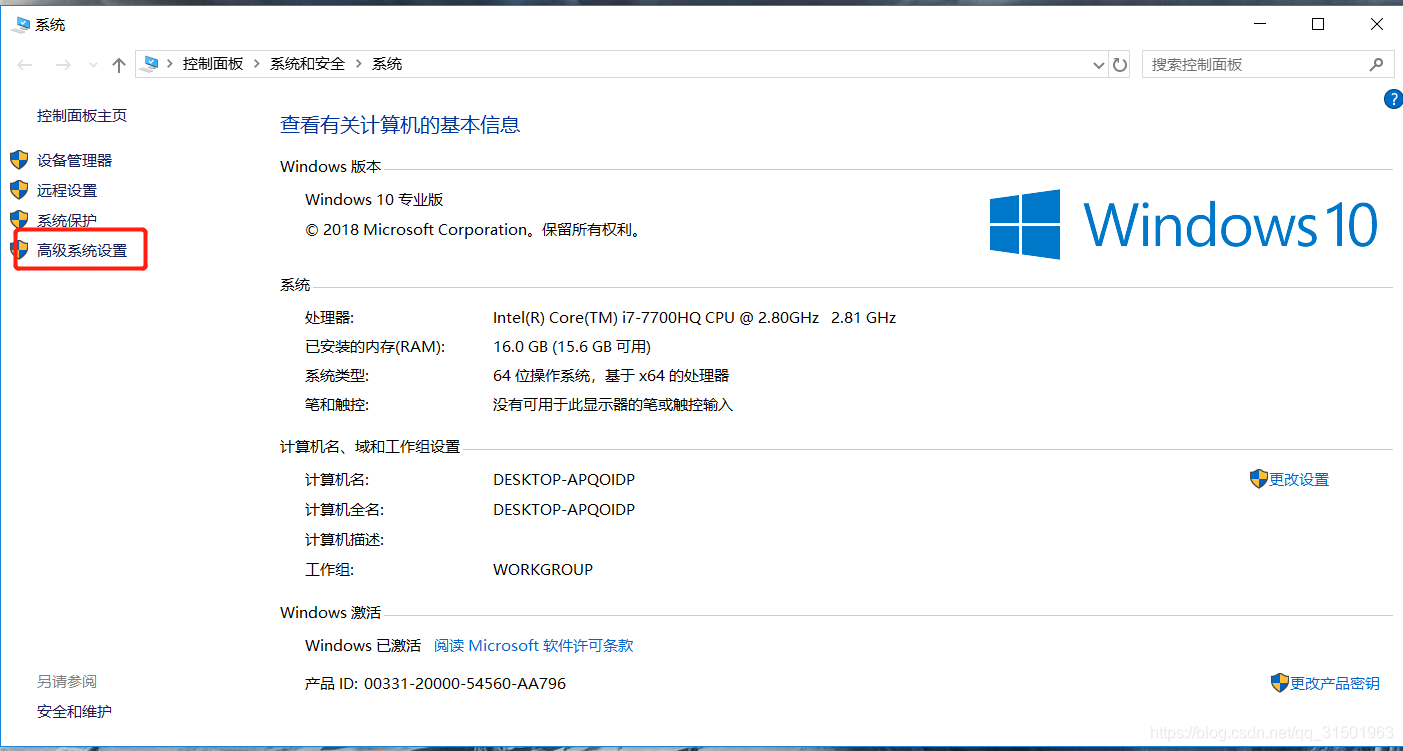Expand chevron after 控制面板 breadcrumb

click(257, 64)
